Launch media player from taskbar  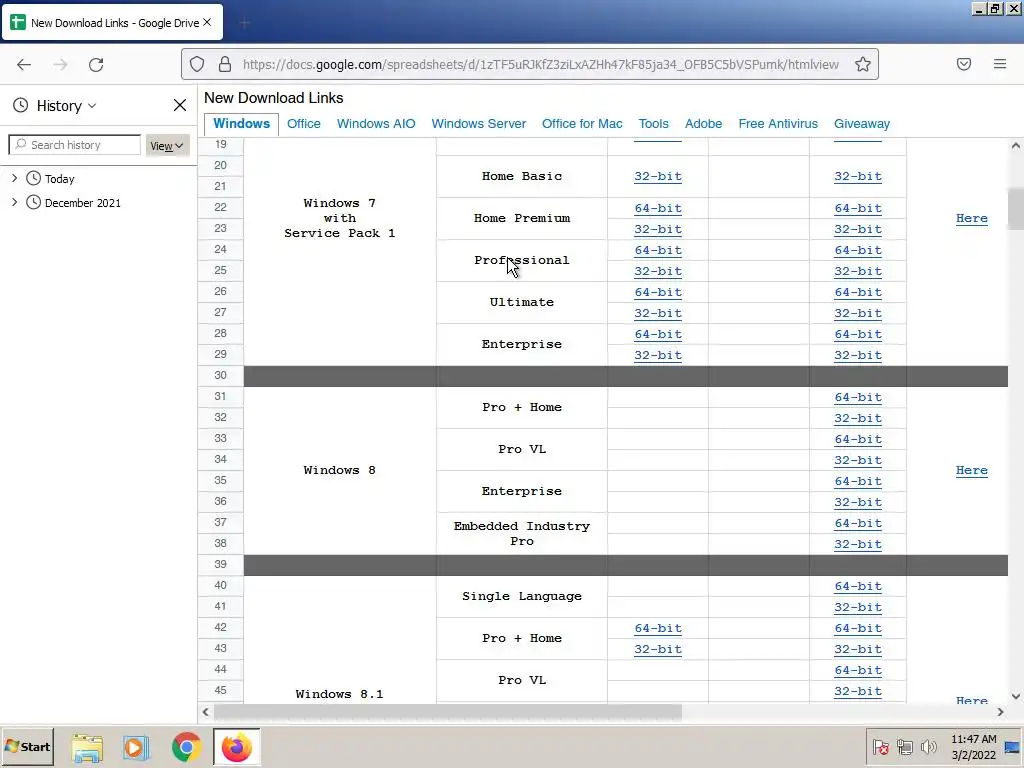pos(136,748)
